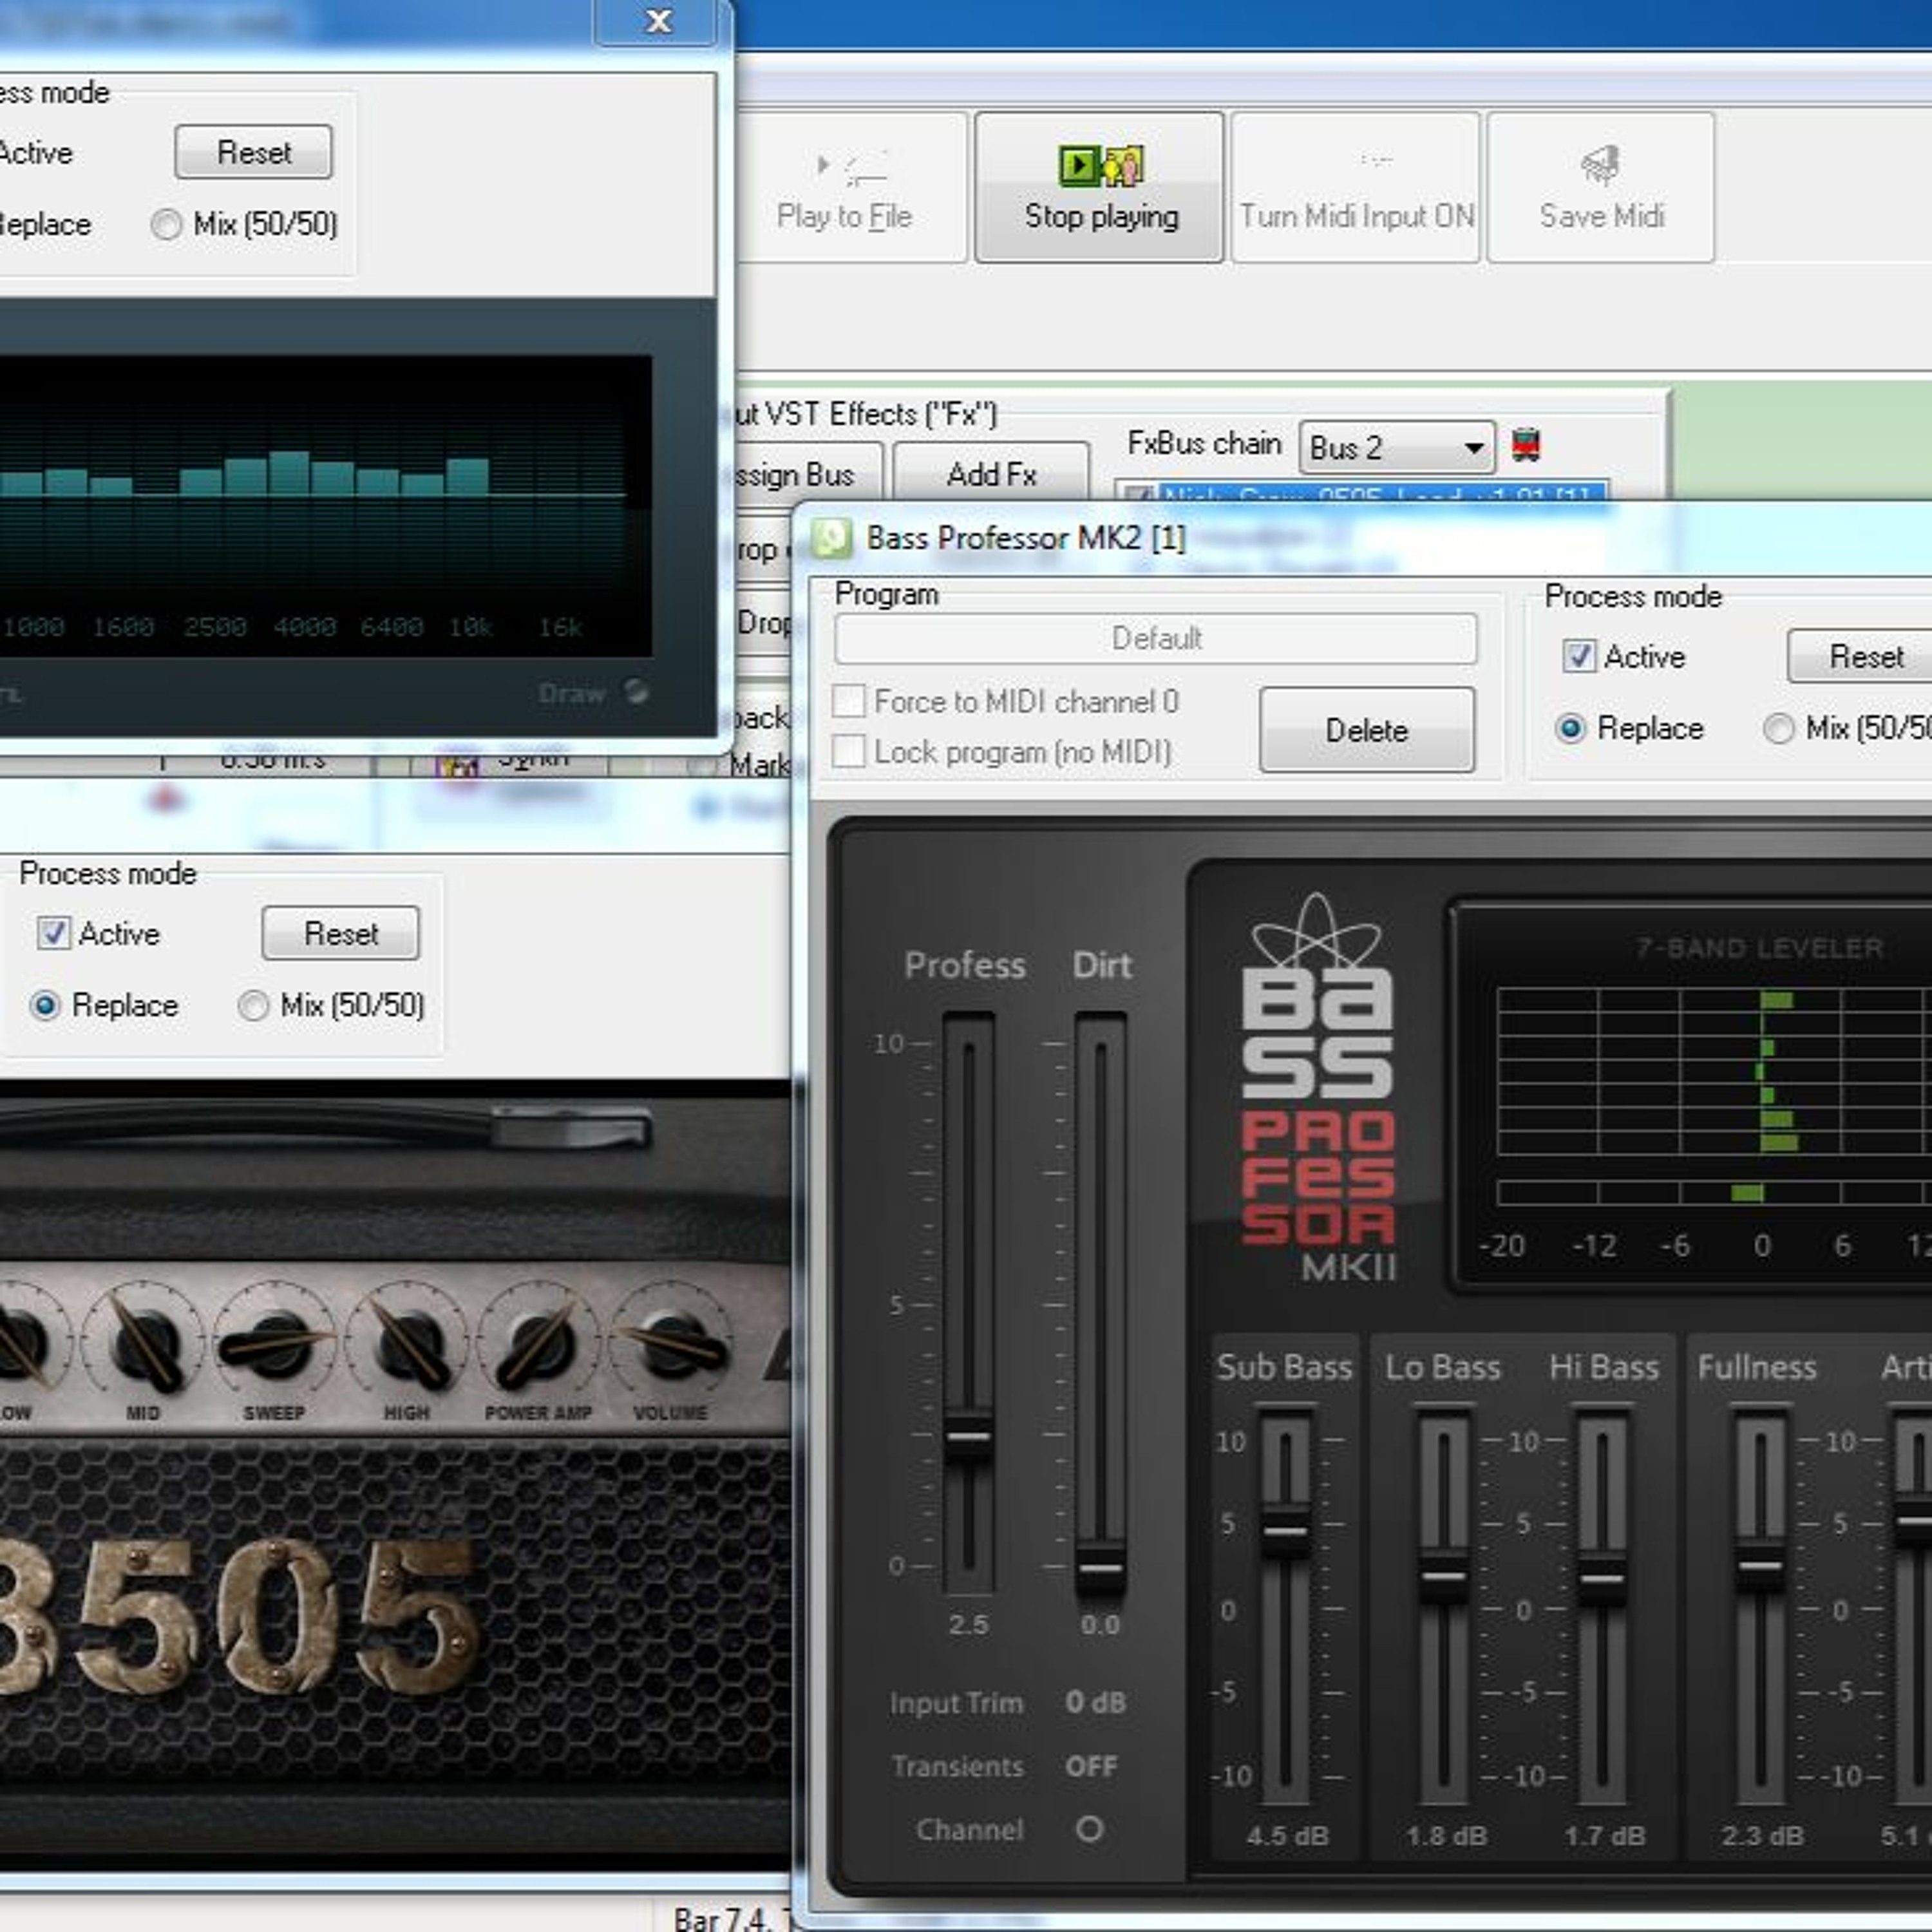Click the Profess 2.5 value readout
Viewport: 1932px width, 1932px height.
pos(968,1624)
